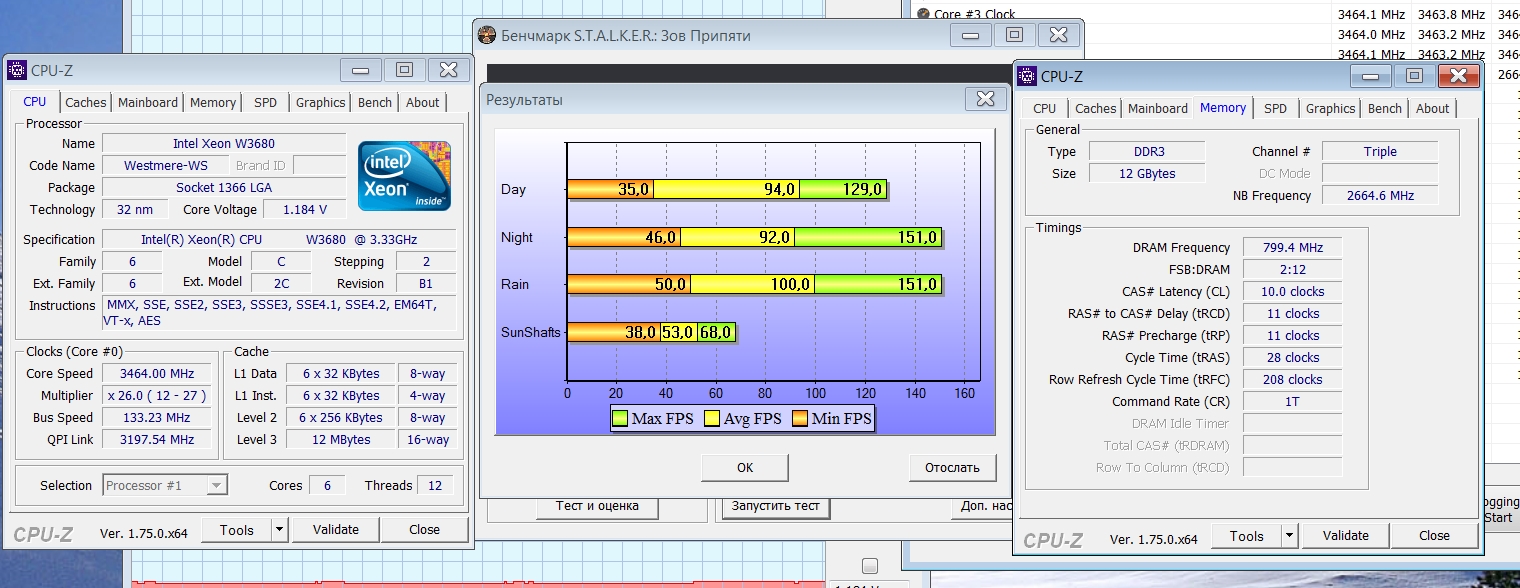Open the SPD tab in left CPU-Z
The width and height of the screenshot is (1520, 588).
(x=266, y=102)
